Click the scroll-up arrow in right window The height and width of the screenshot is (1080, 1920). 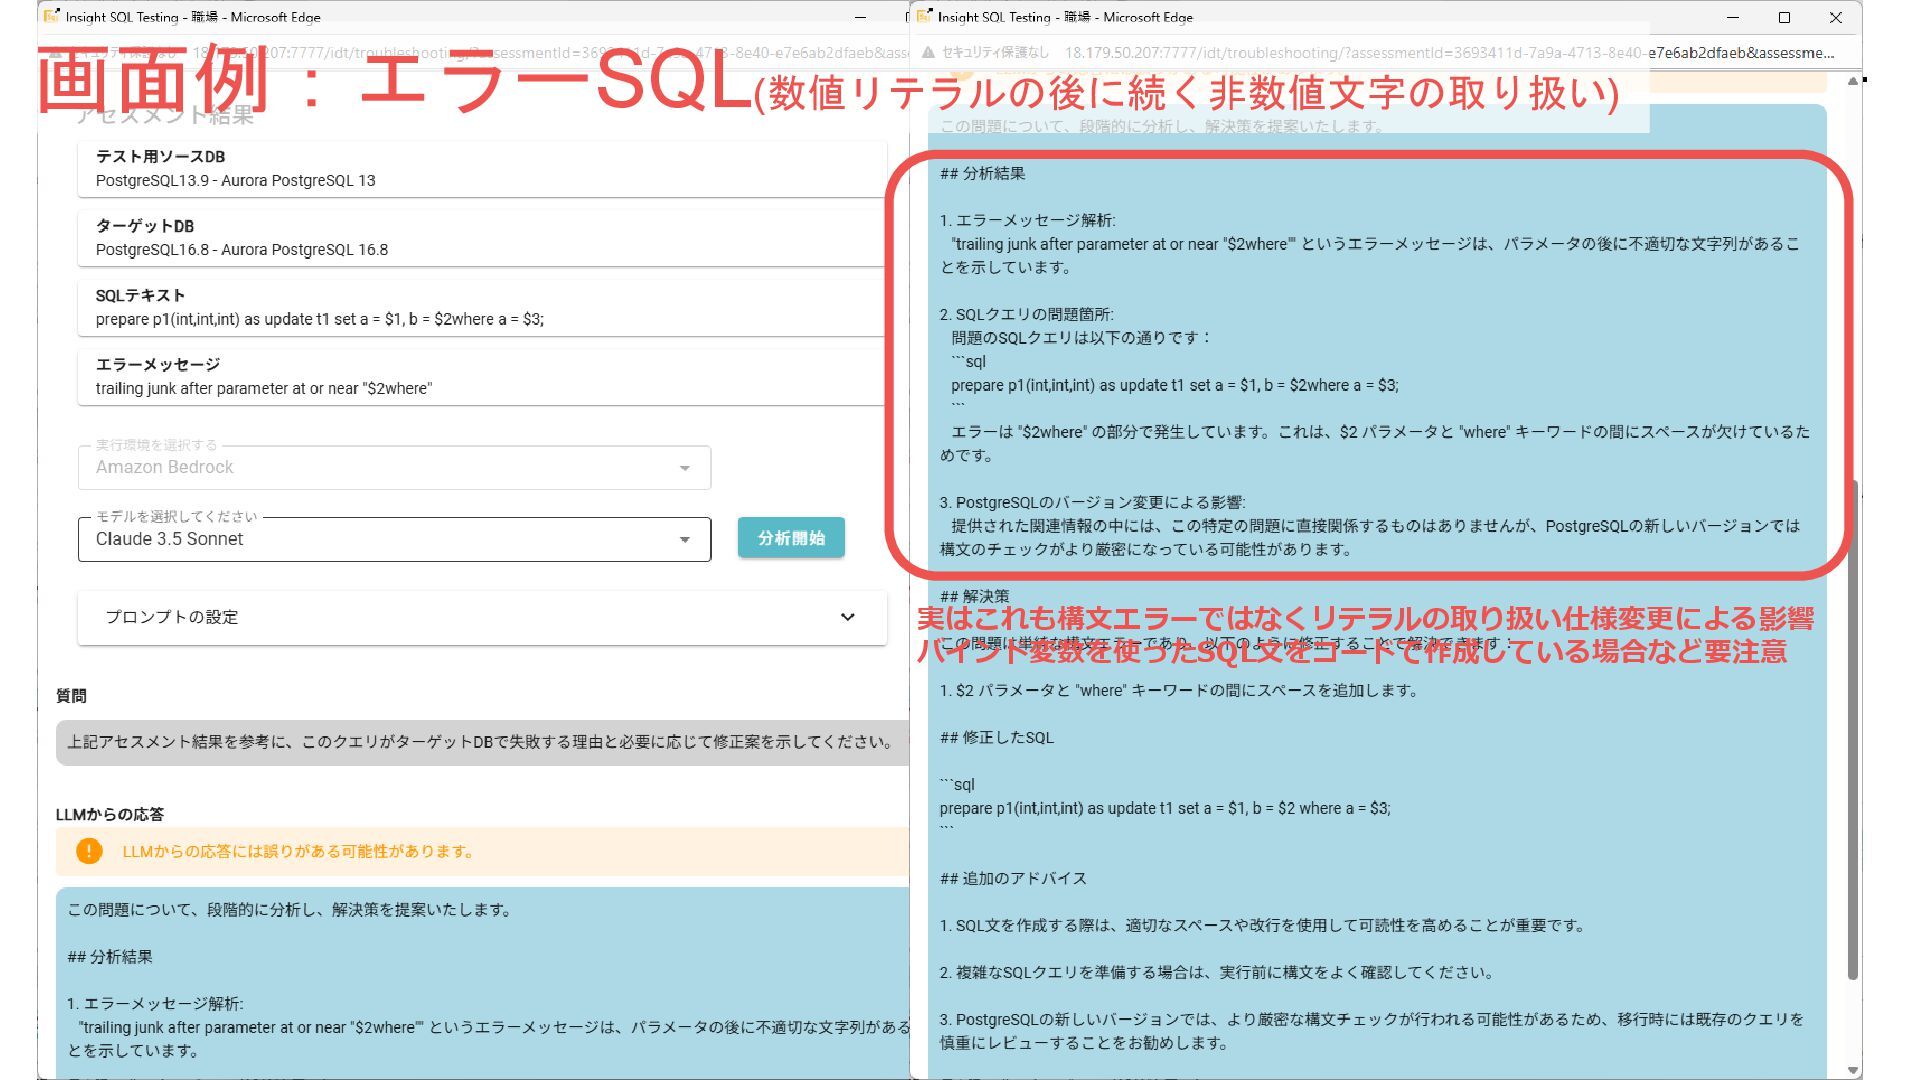(1852, 81)
